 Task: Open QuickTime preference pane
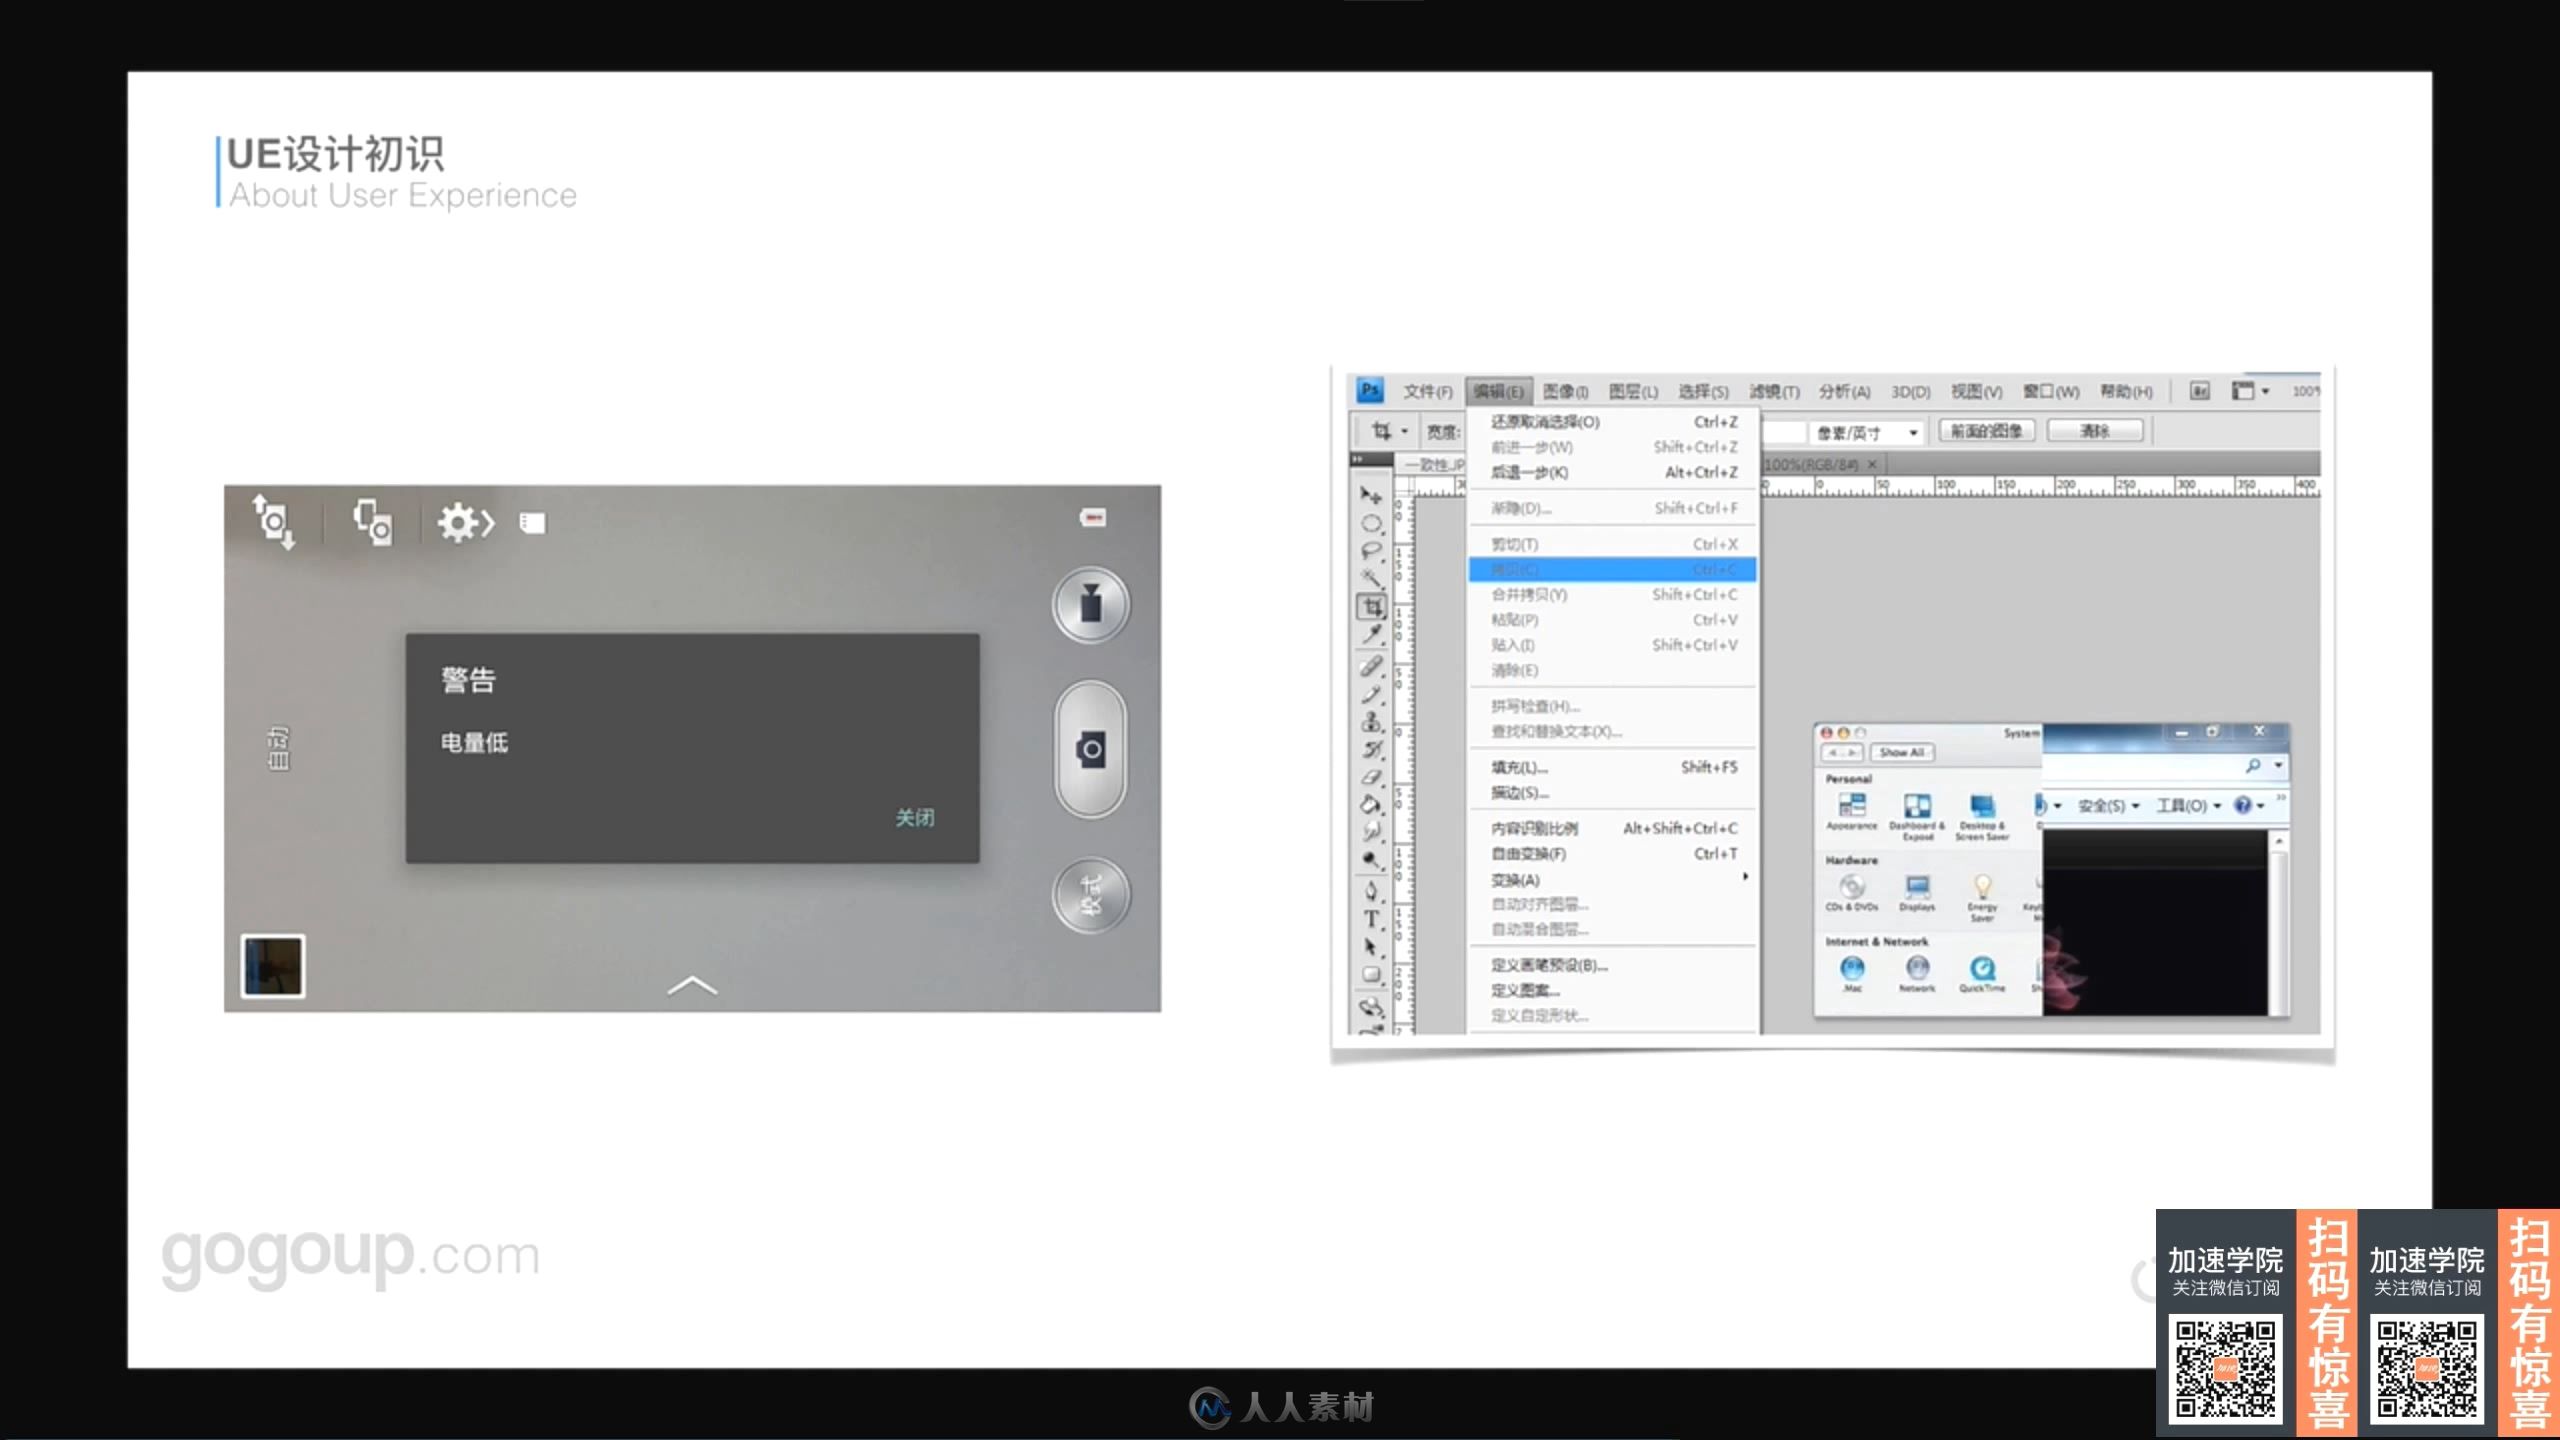click(x=1982, y=973)
